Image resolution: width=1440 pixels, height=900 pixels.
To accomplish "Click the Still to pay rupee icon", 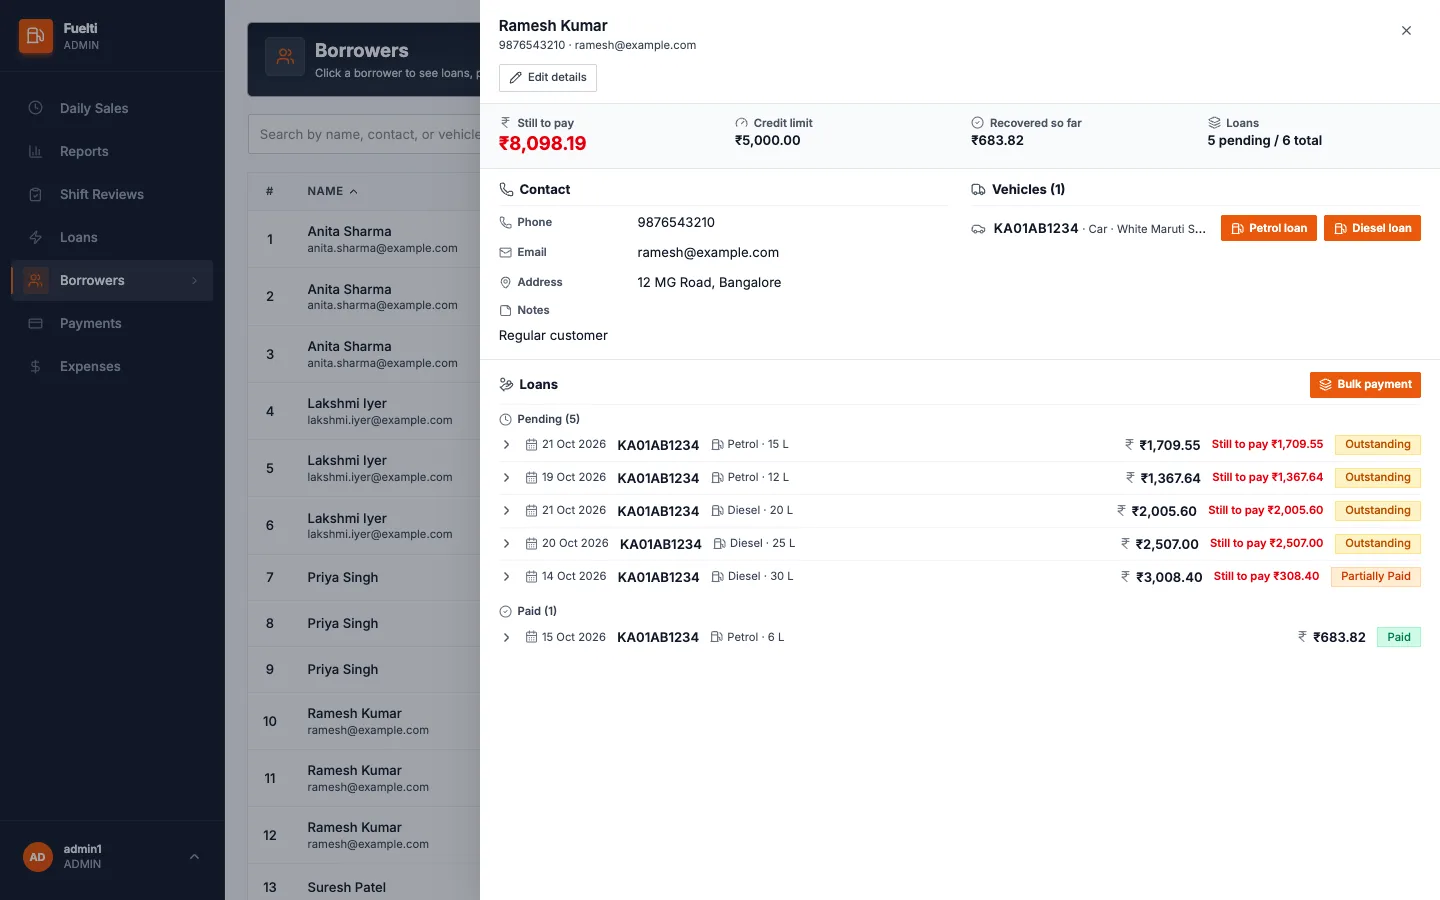I will pyautogui.click(x=505, y=123).
